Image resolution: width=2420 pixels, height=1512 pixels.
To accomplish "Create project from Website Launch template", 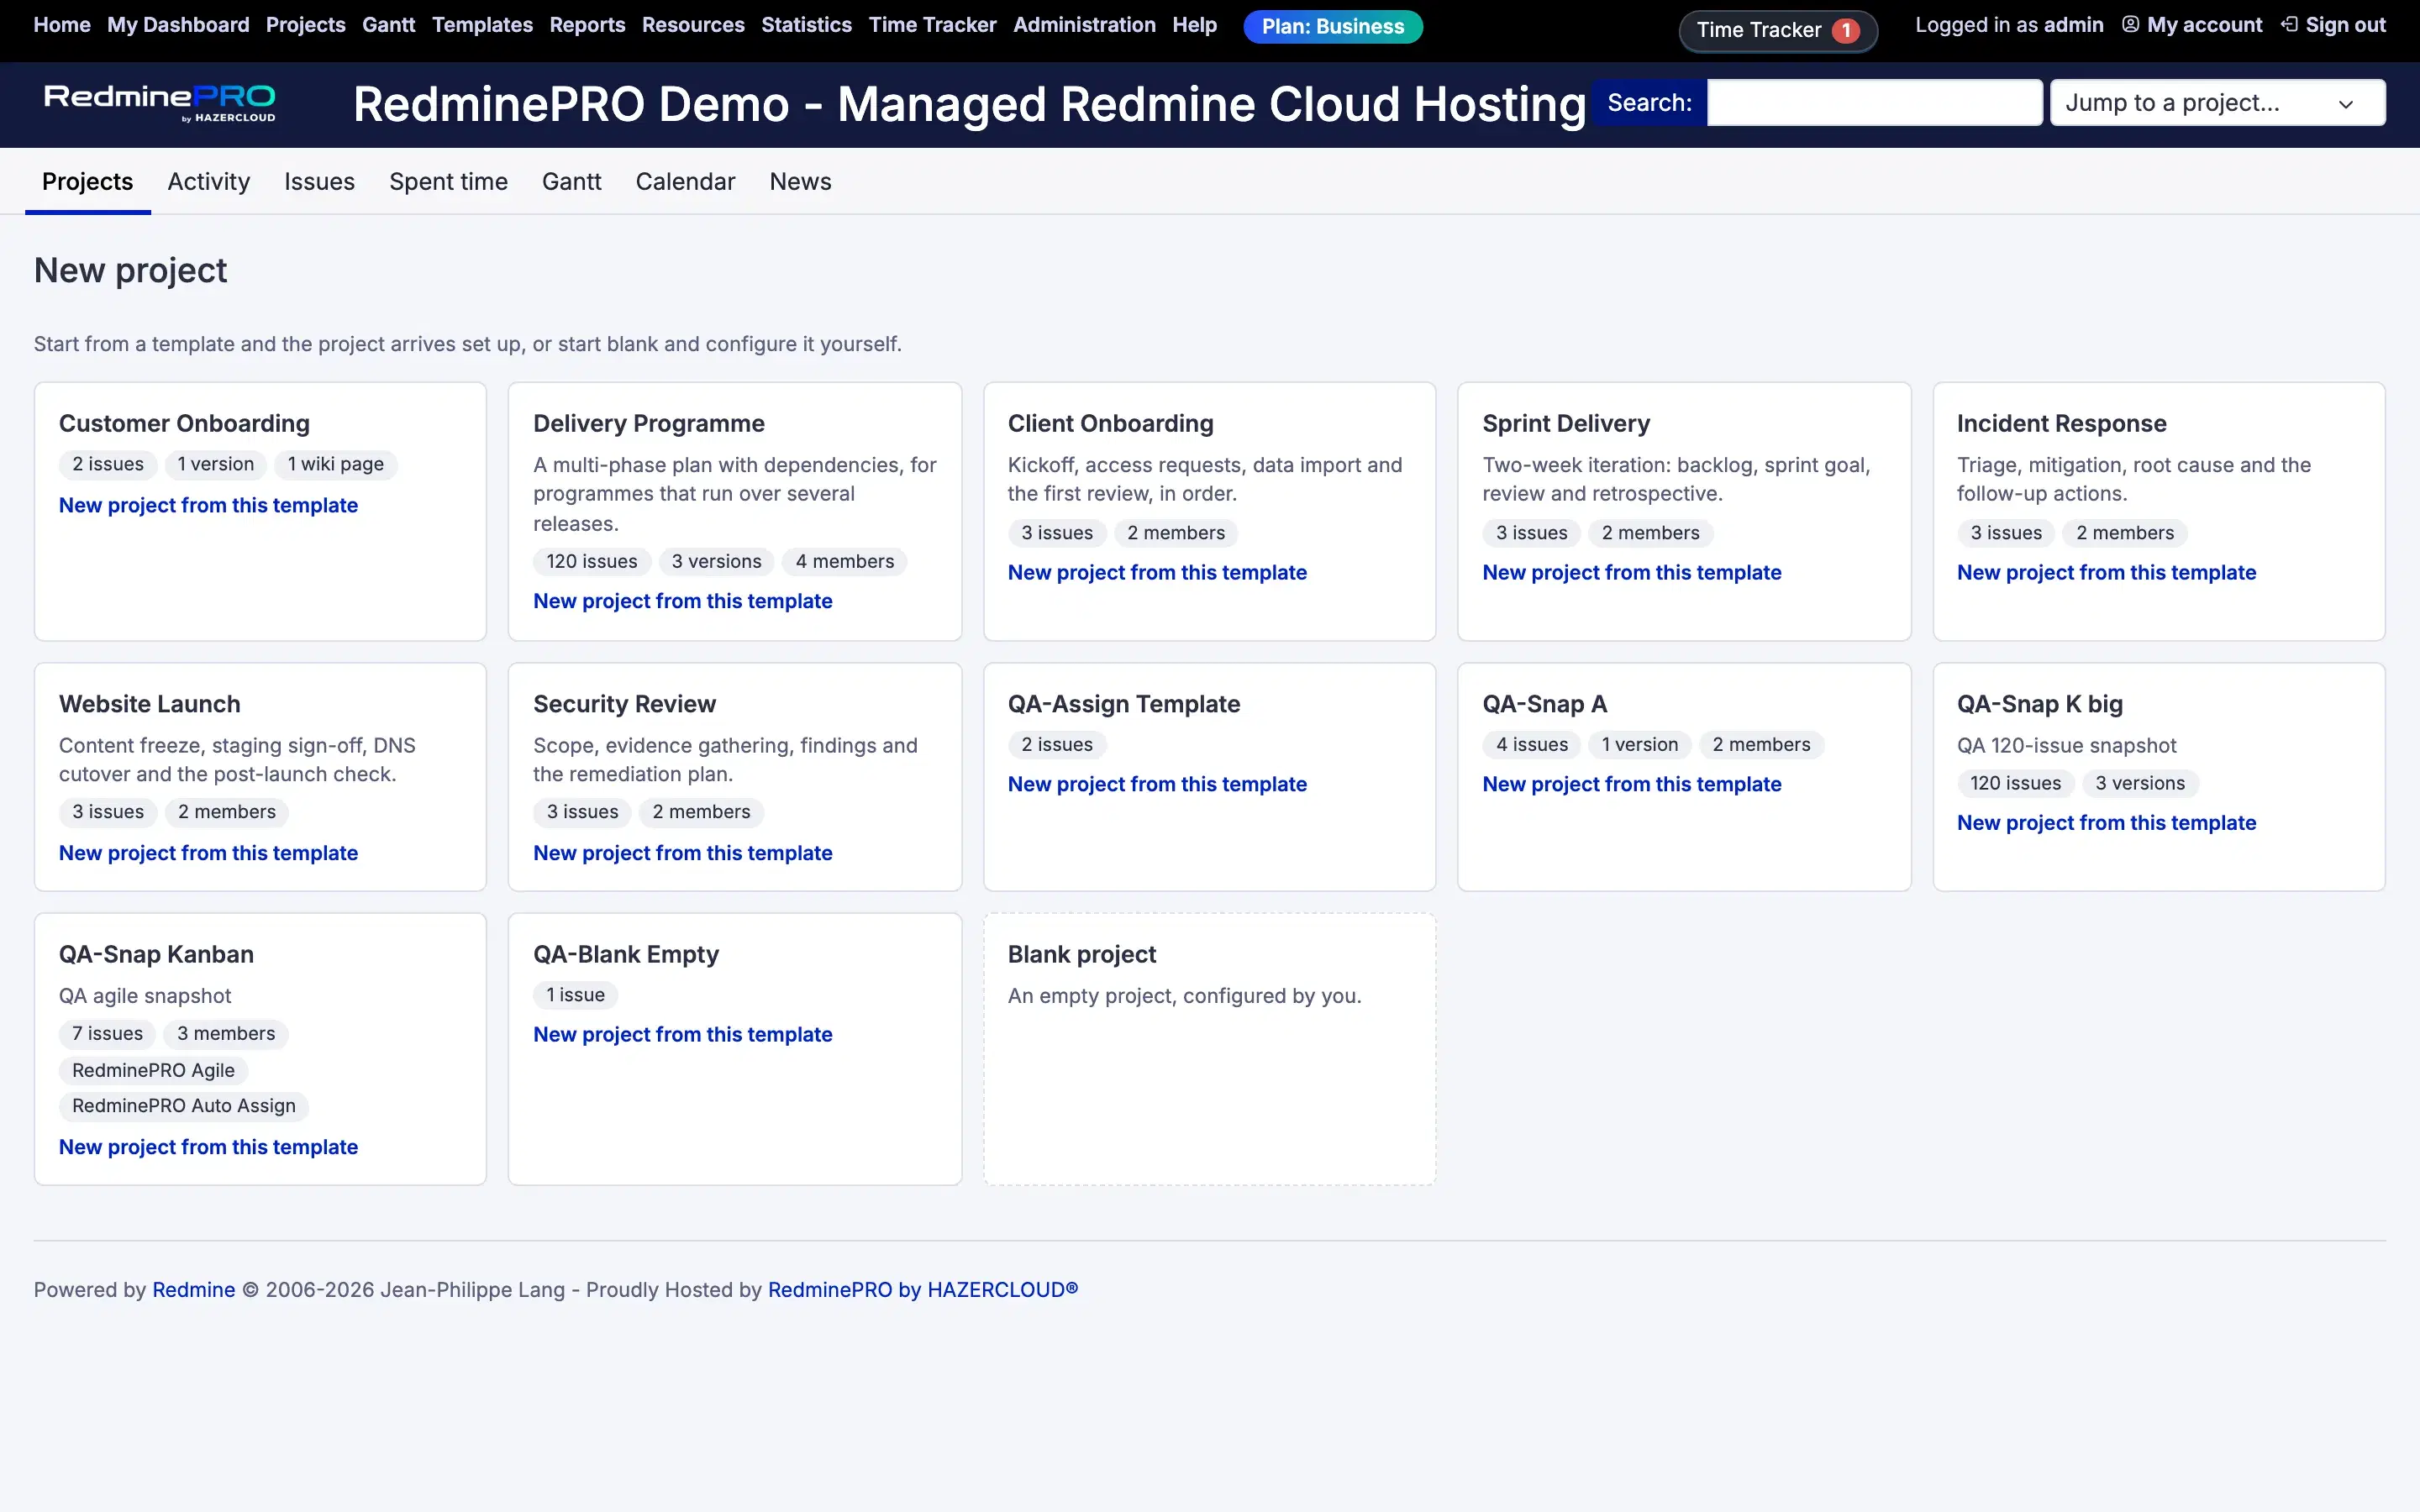I will point(208,853).
